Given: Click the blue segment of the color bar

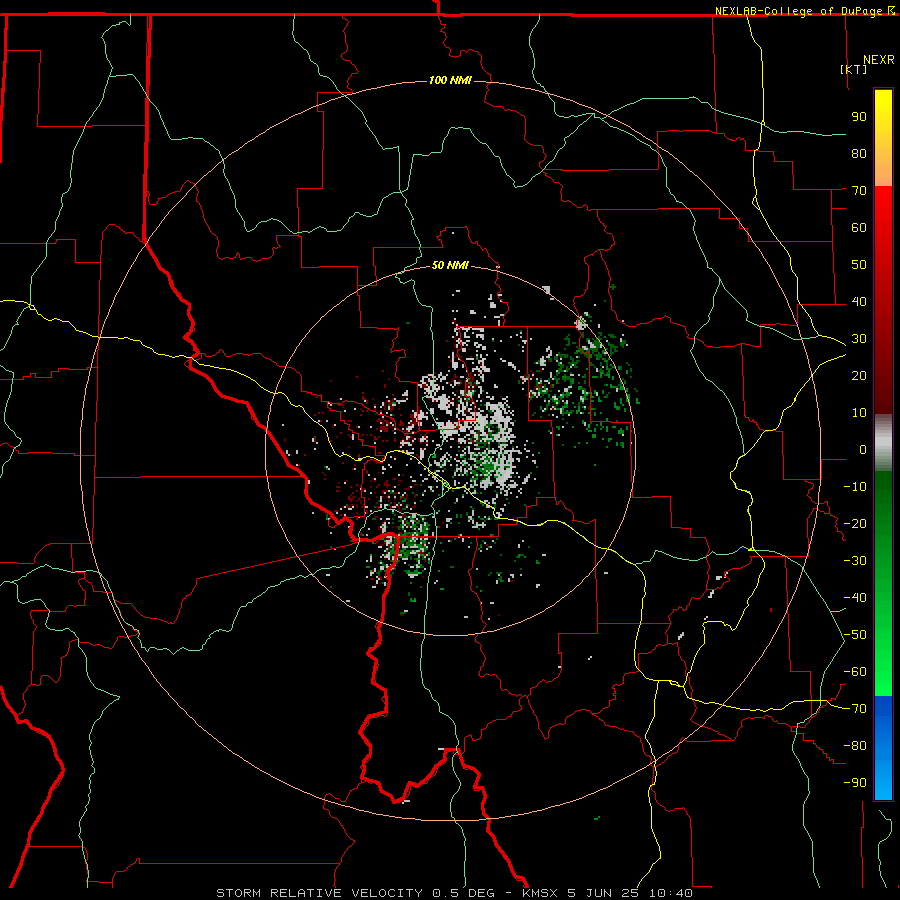Looking at the screenshot, I should point(883,748).
